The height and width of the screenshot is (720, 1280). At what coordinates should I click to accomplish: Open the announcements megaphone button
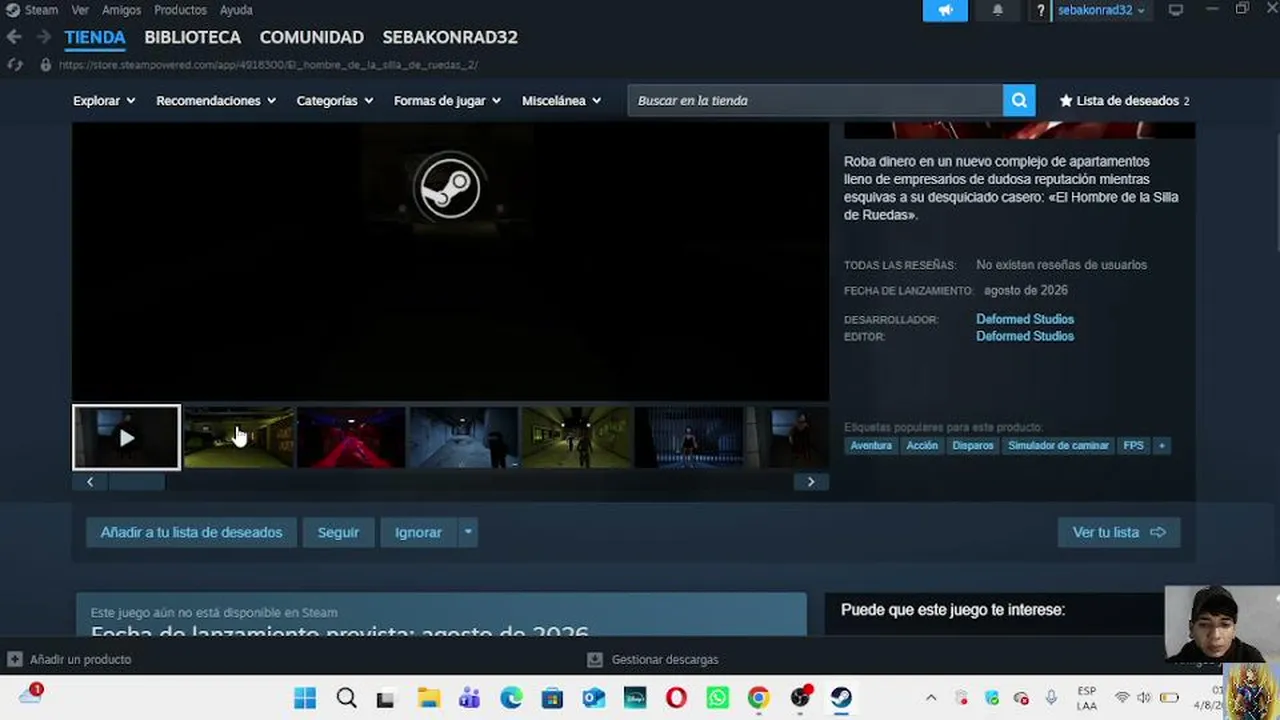[x=945, y=10]
